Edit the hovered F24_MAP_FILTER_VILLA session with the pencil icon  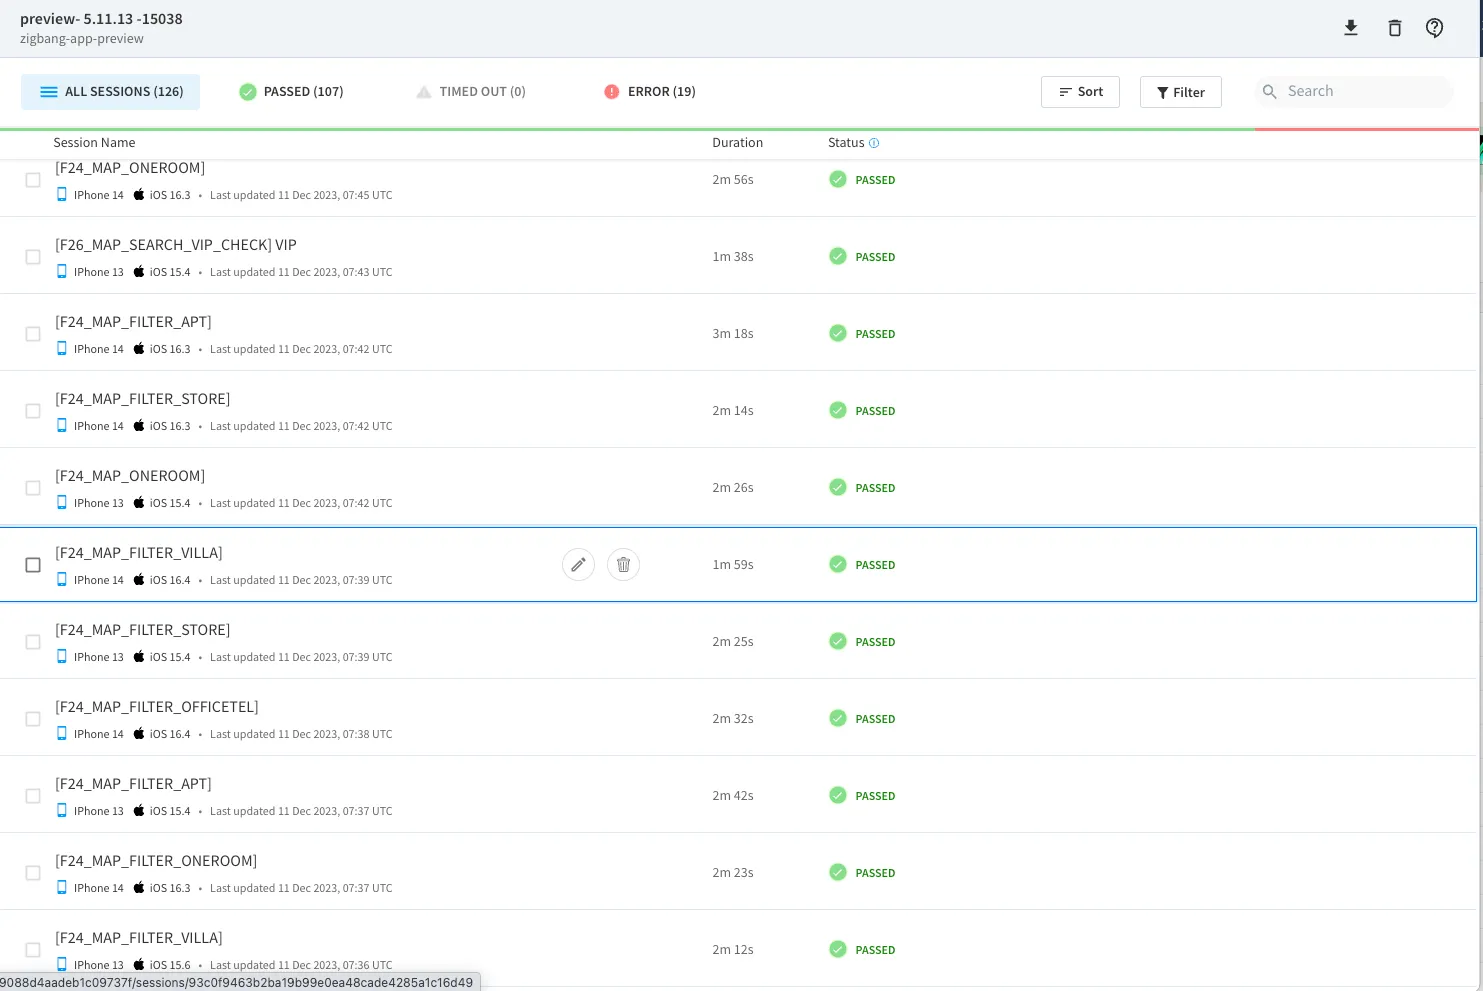point(579,565)
